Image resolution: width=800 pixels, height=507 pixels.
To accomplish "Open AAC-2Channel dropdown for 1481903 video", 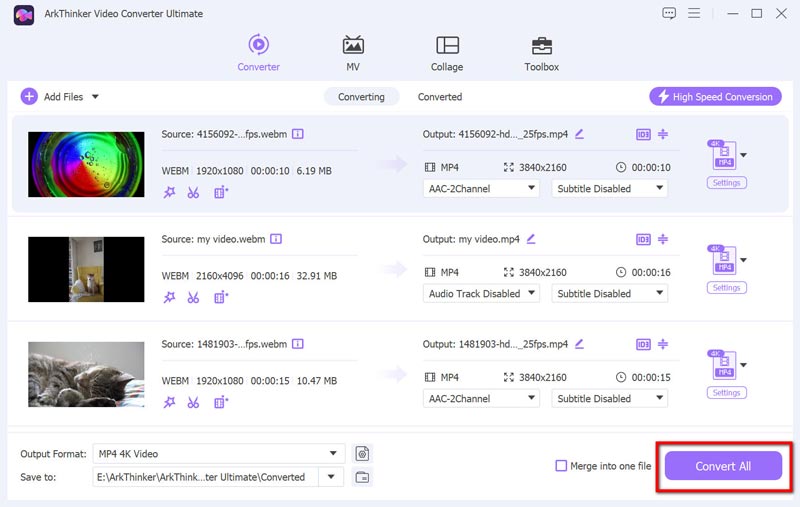I will (x=481, y=399).
